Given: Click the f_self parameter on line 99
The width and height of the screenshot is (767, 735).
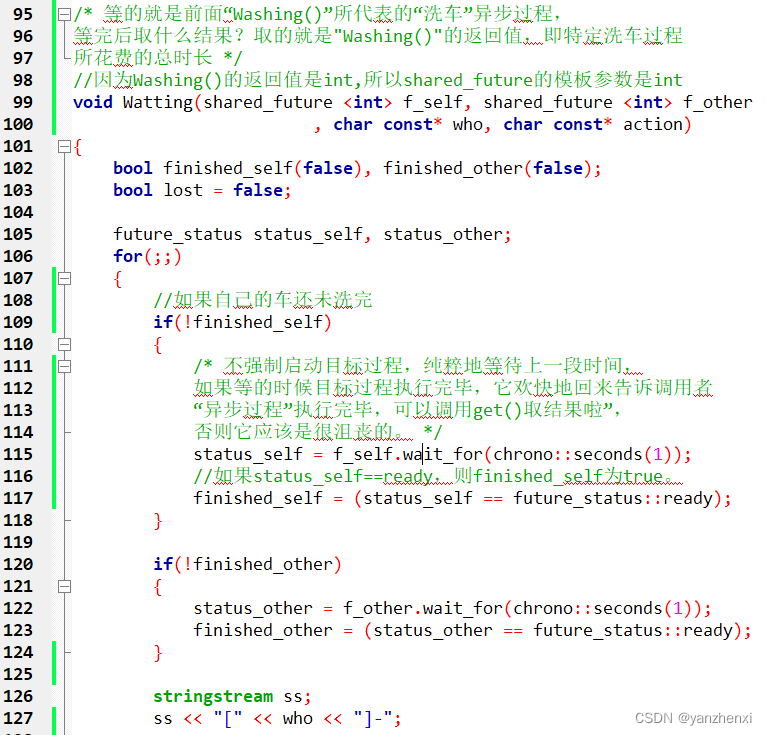Looking at the screenshot, I should [x=433, y=102].
